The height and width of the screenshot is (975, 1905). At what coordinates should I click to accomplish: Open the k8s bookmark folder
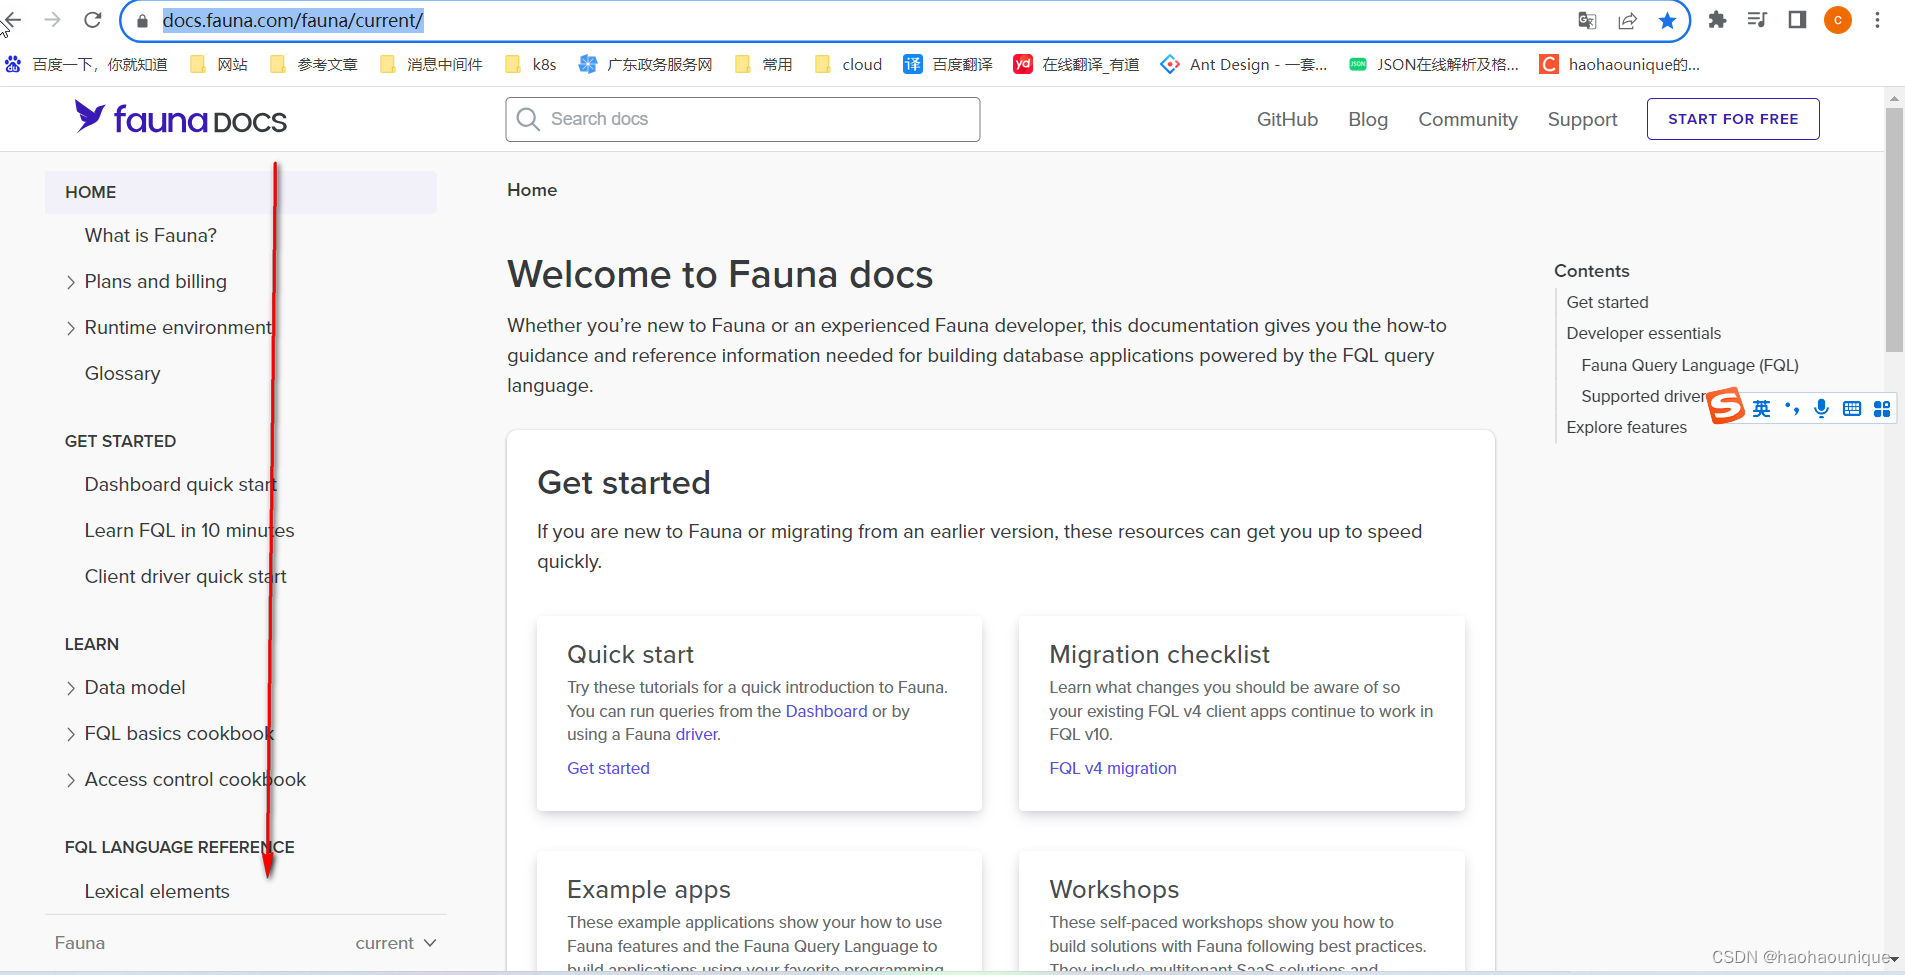[x=531, y=64]
